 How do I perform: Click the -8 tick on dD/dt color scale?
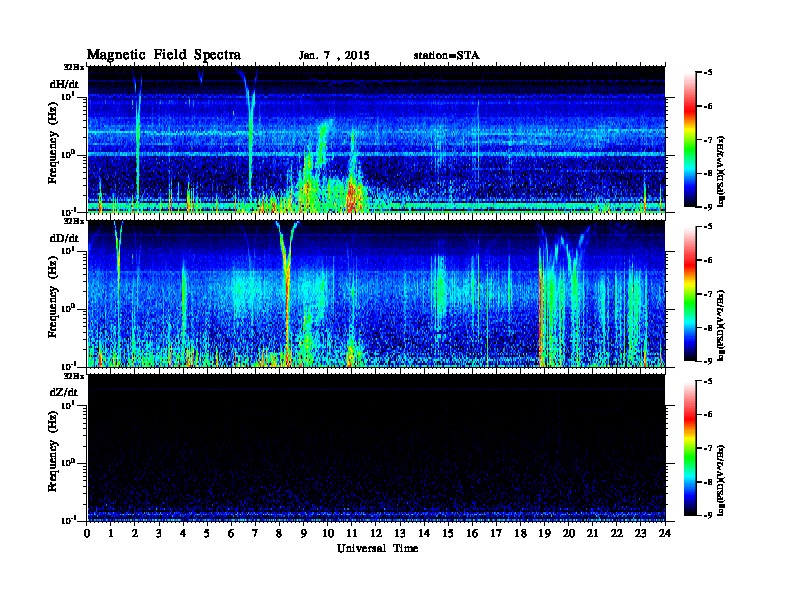coord(707,327)
